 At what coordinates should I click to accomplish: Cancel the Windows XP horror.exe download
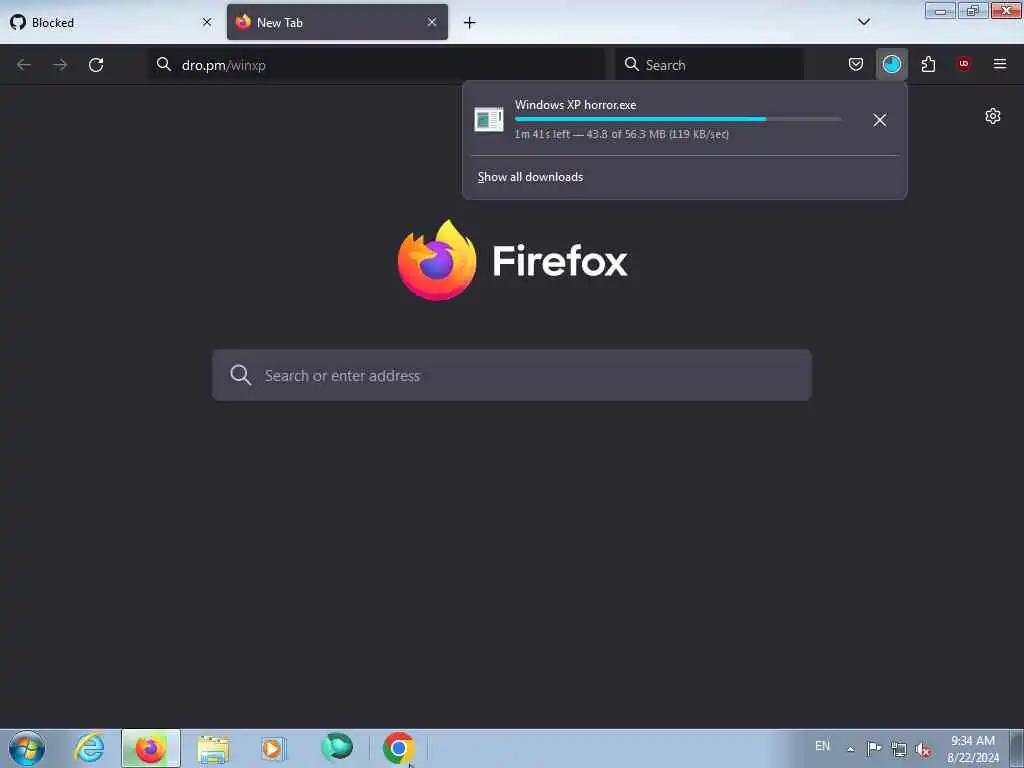pyautogui.click(x=880, y=120)
